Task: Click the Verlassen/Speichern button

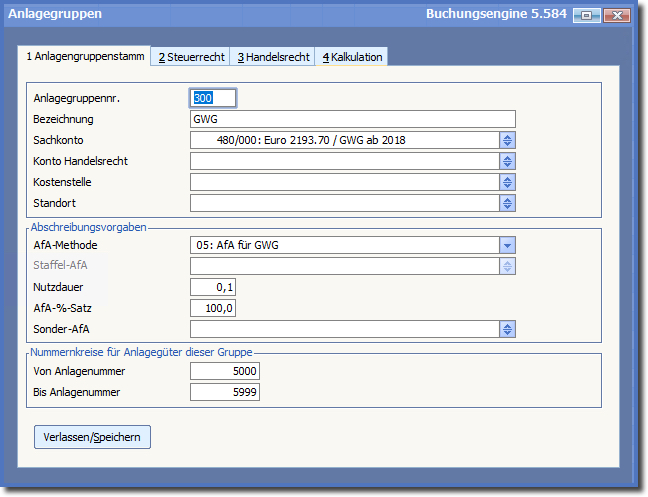Action: coord(92,437)
